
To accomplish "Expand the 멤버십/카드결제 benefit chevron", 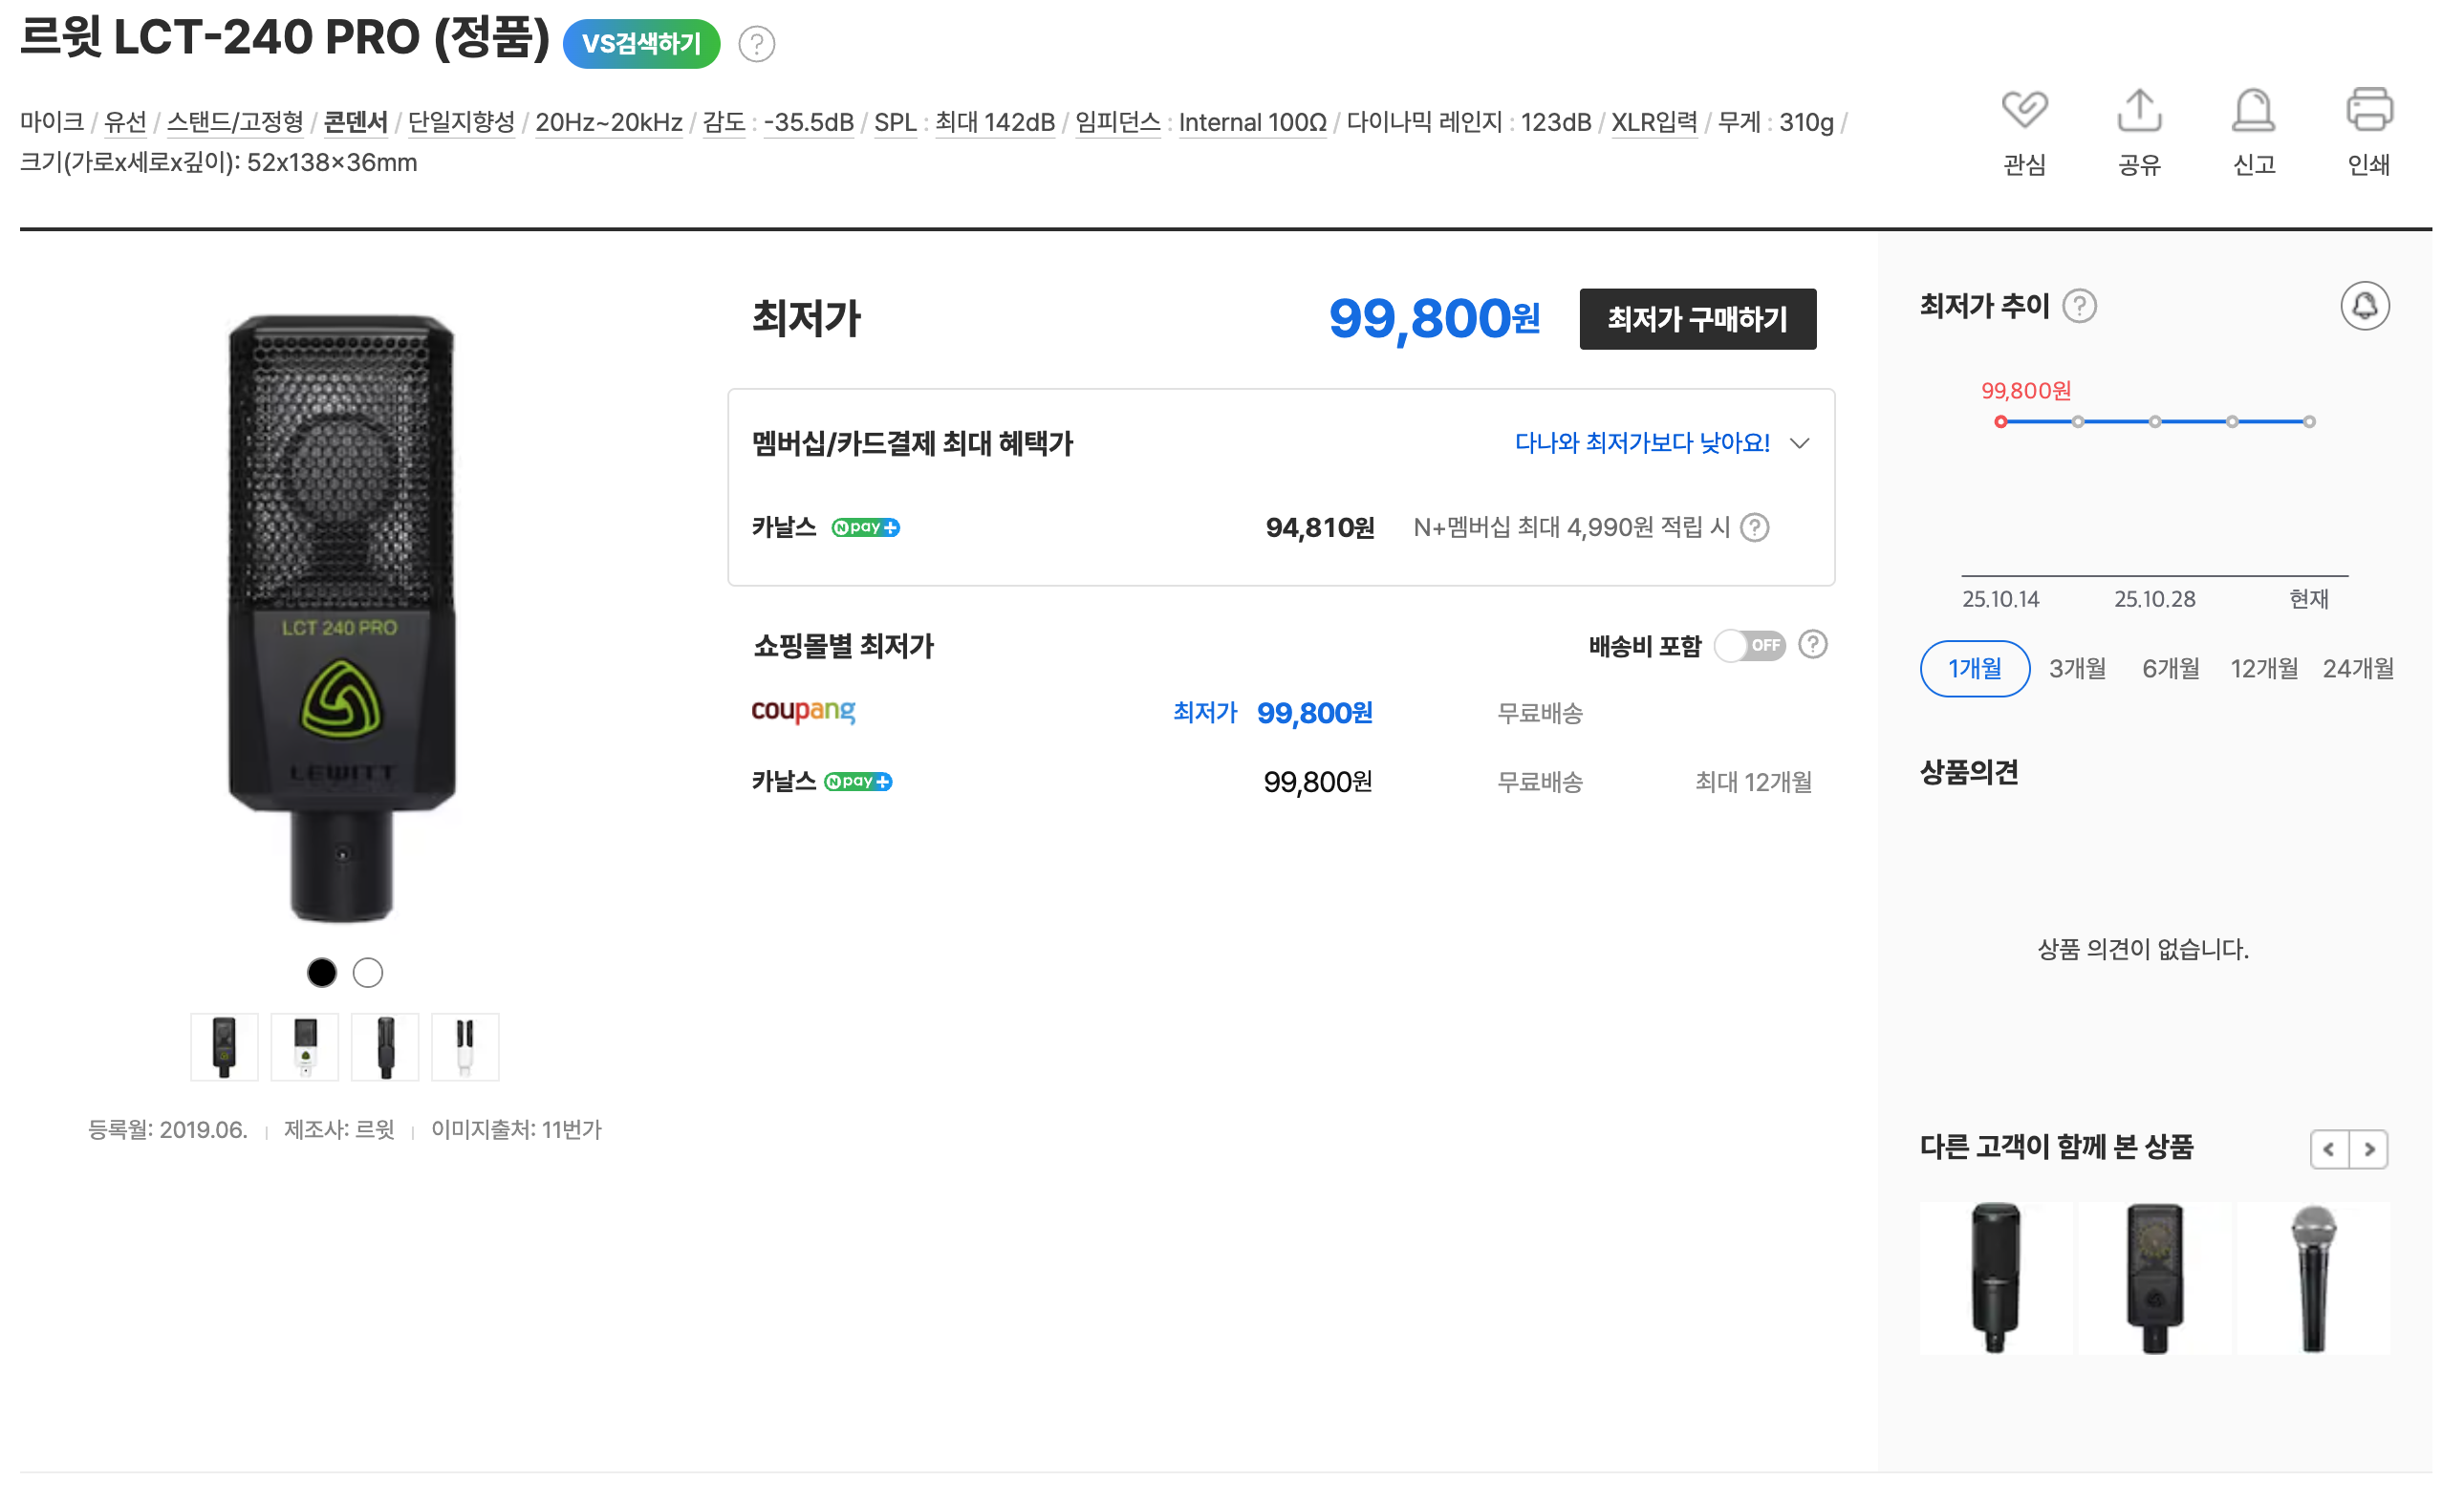I will (x=1800, y=443).
